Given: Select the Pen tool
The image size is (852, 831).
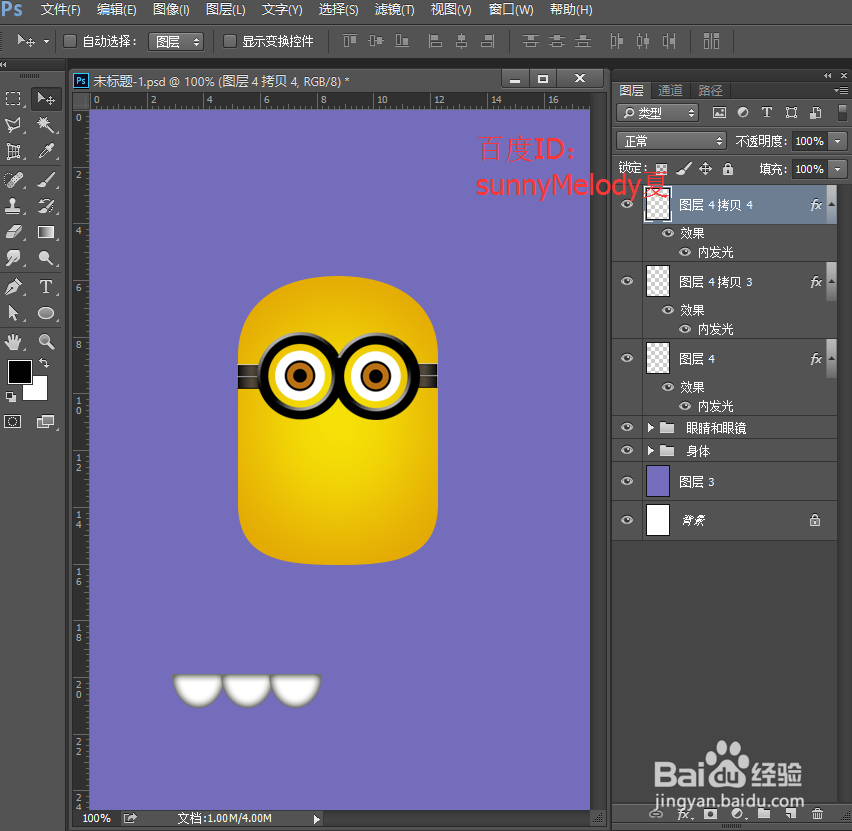Looking at the screenshot, I should pos(13,286).
